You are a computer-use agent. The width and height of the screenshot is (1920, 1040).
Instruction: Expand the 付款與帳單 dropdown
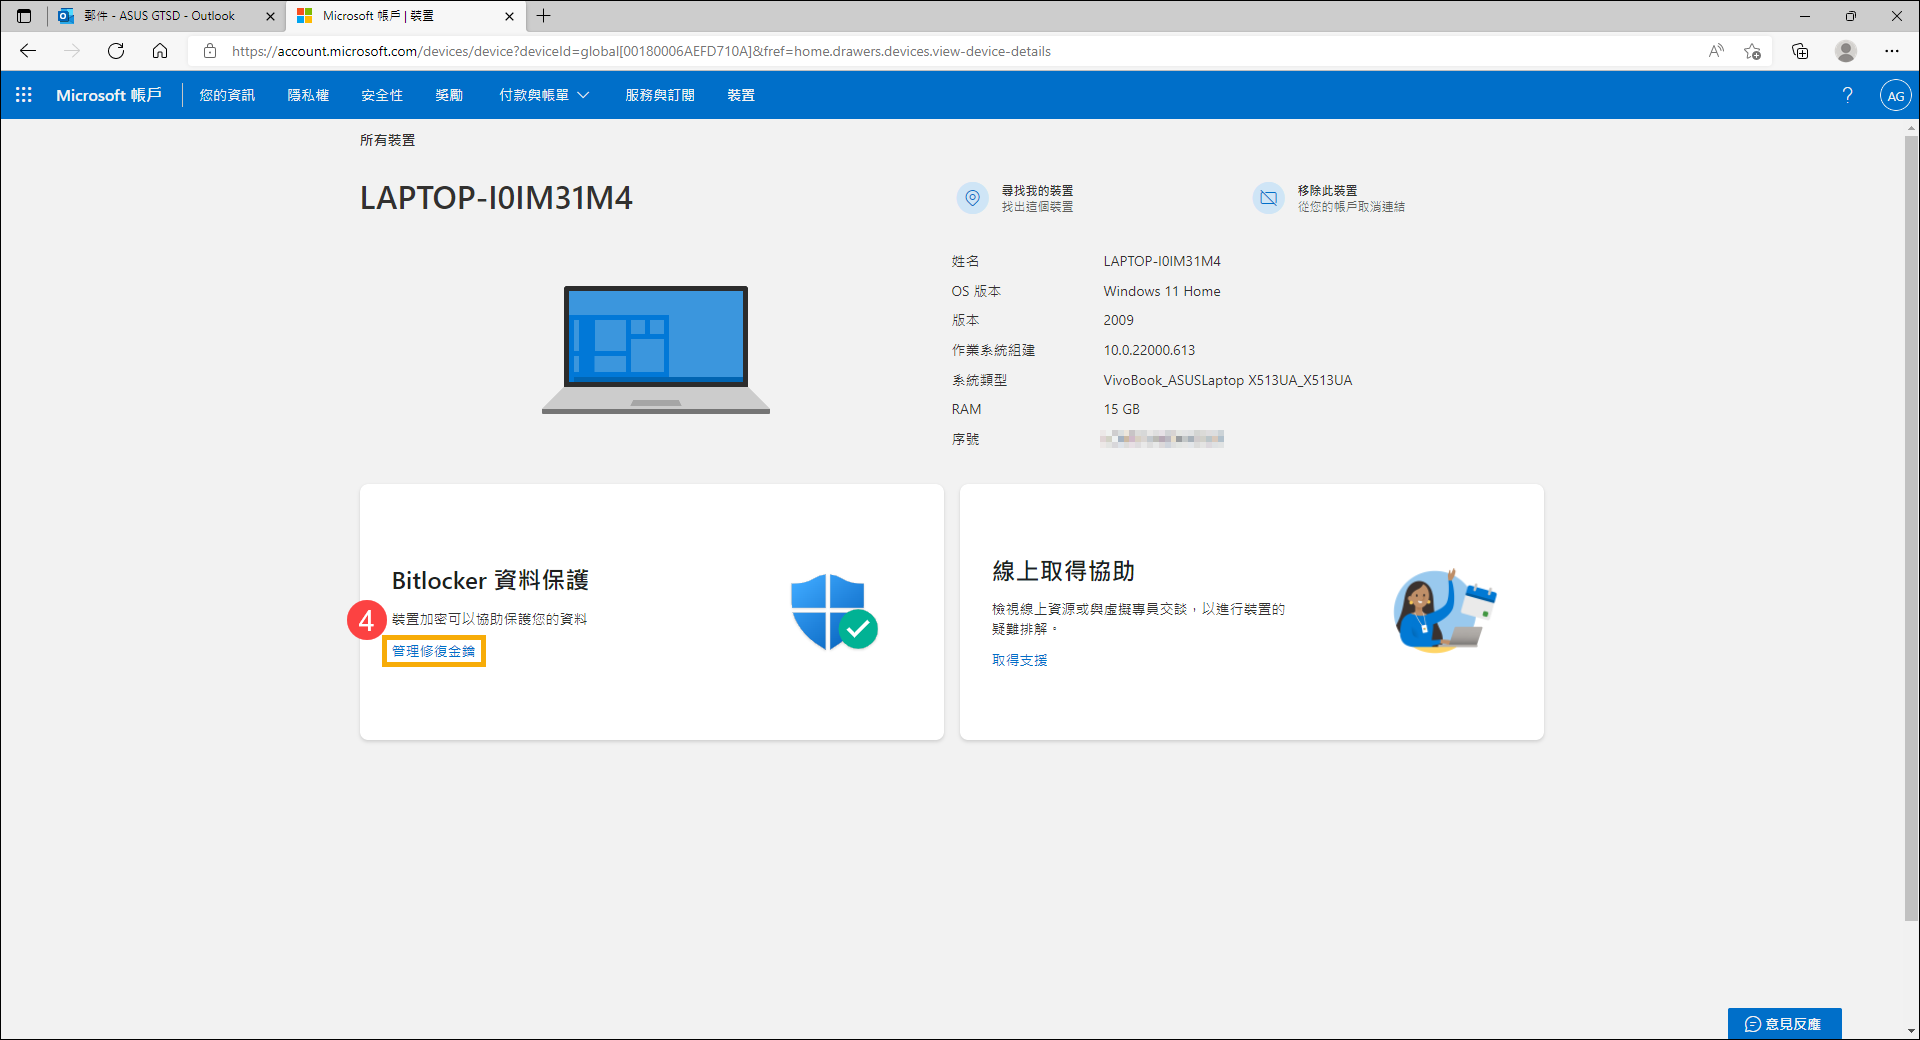pyautogui.click(x=543, y=95)
